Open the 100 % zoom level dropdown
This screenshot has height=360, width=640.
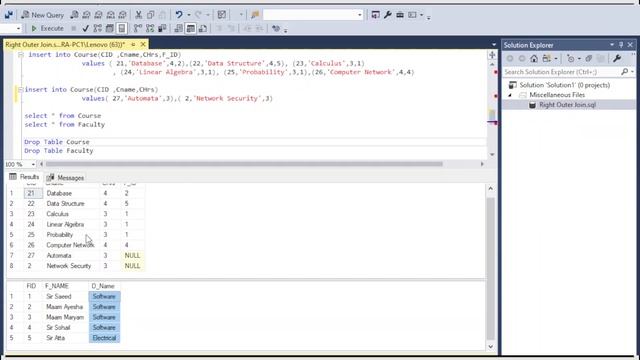(33, 164)
